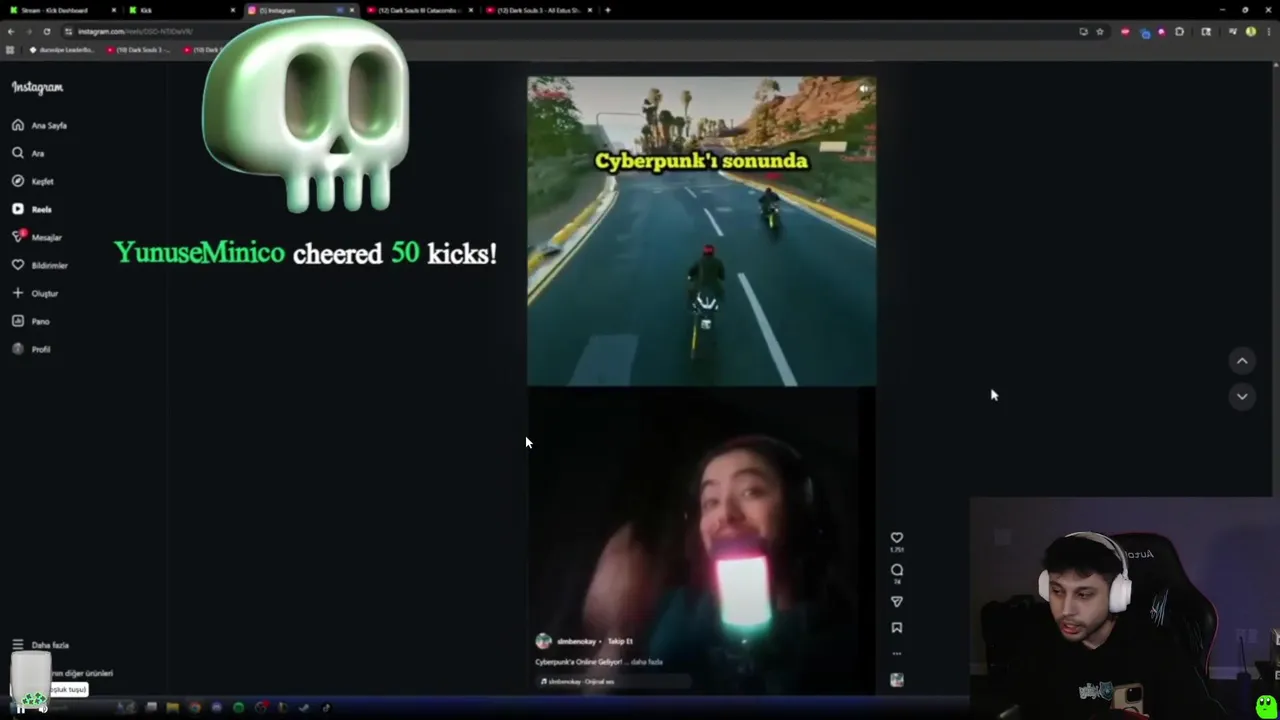The height and width of the screenshot is (720, 1280).
Task: Follow the creator via Takip Et
Action: (620, 641)
